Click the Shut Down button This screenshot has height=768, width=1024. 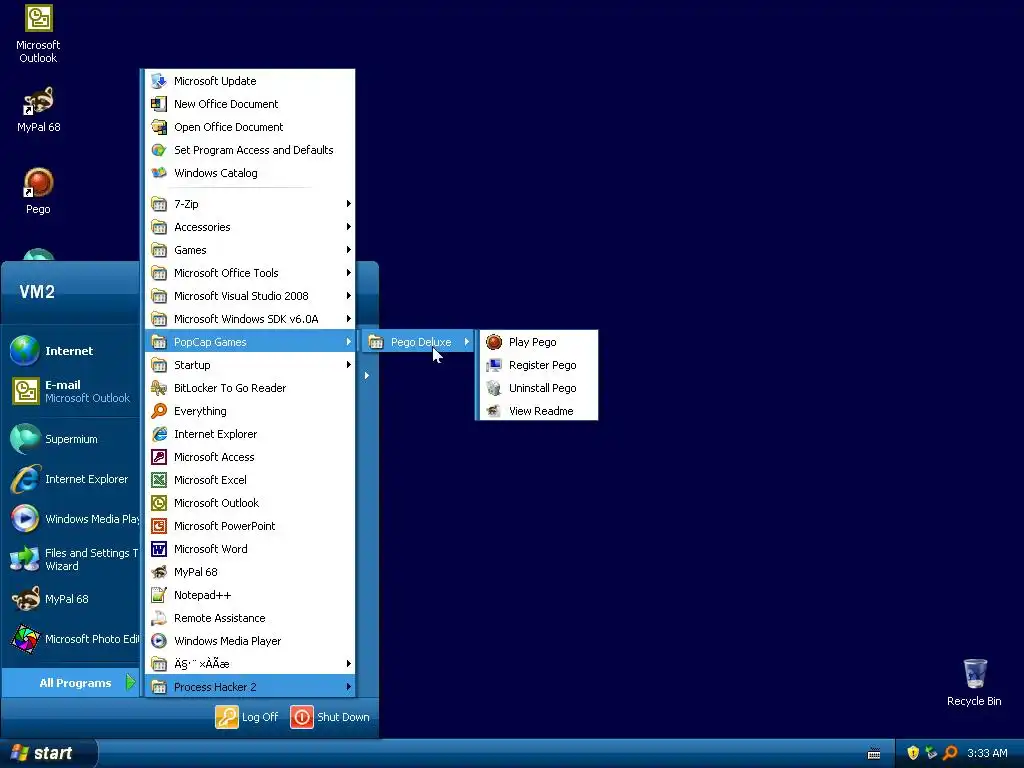pos(330,717)
